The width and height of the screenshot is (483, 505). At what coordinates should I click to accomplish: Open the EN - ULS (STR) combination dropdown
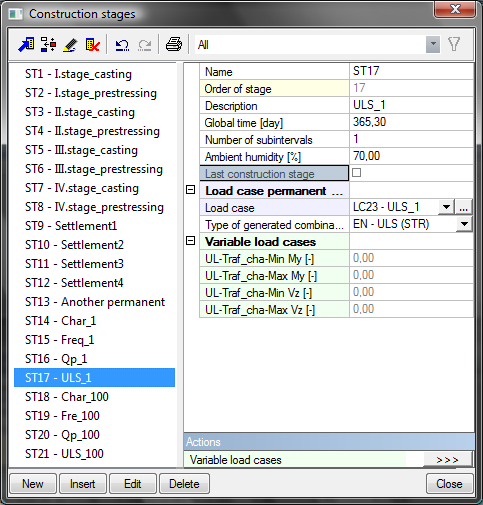pos(464,224)
